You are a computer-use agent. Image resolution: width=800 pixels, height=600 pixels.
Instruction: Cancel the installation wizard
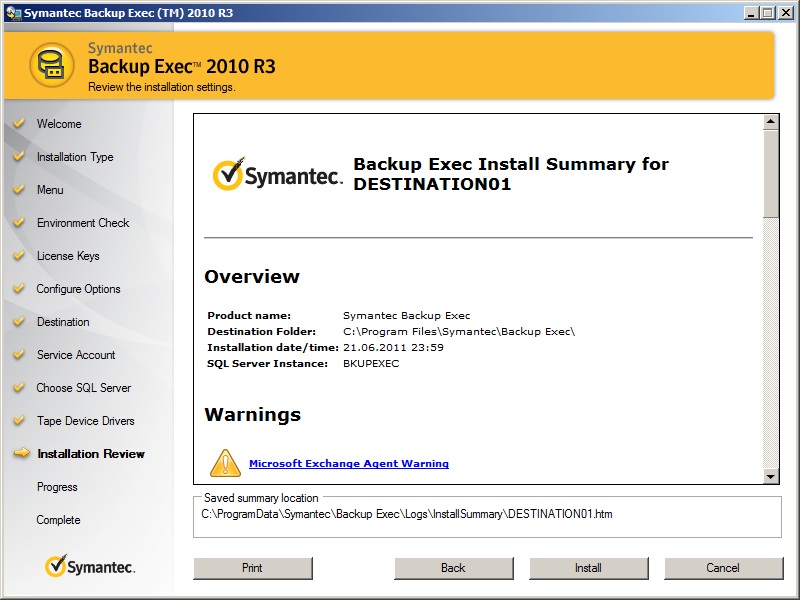click(x=722, y=568)
